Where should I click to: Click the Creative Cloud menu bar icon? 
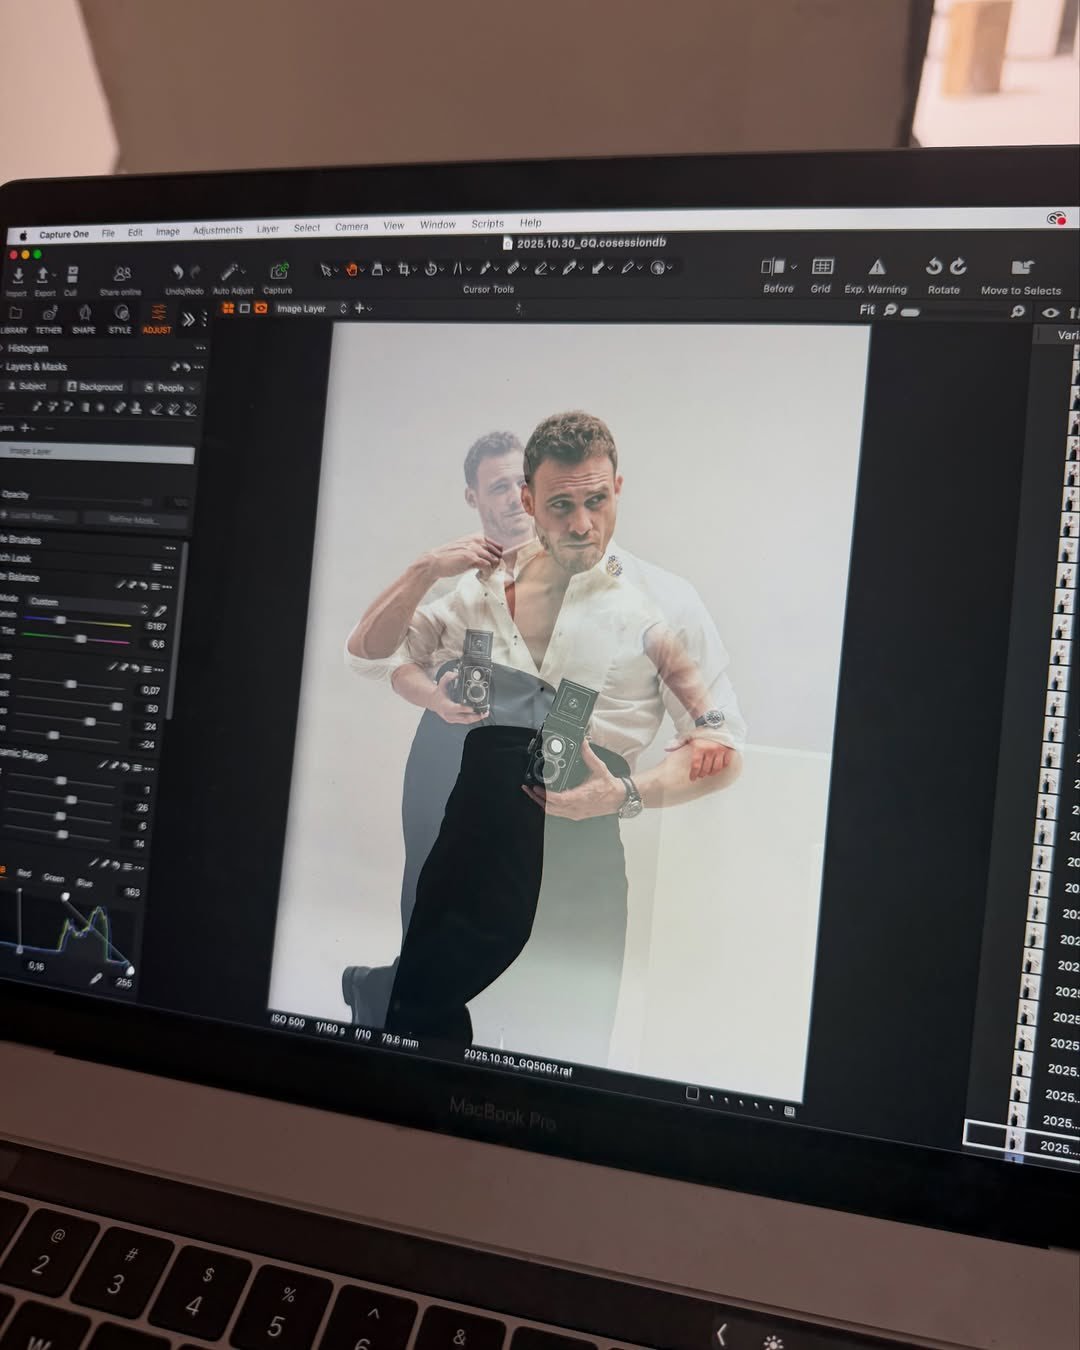click(1056, 219)
